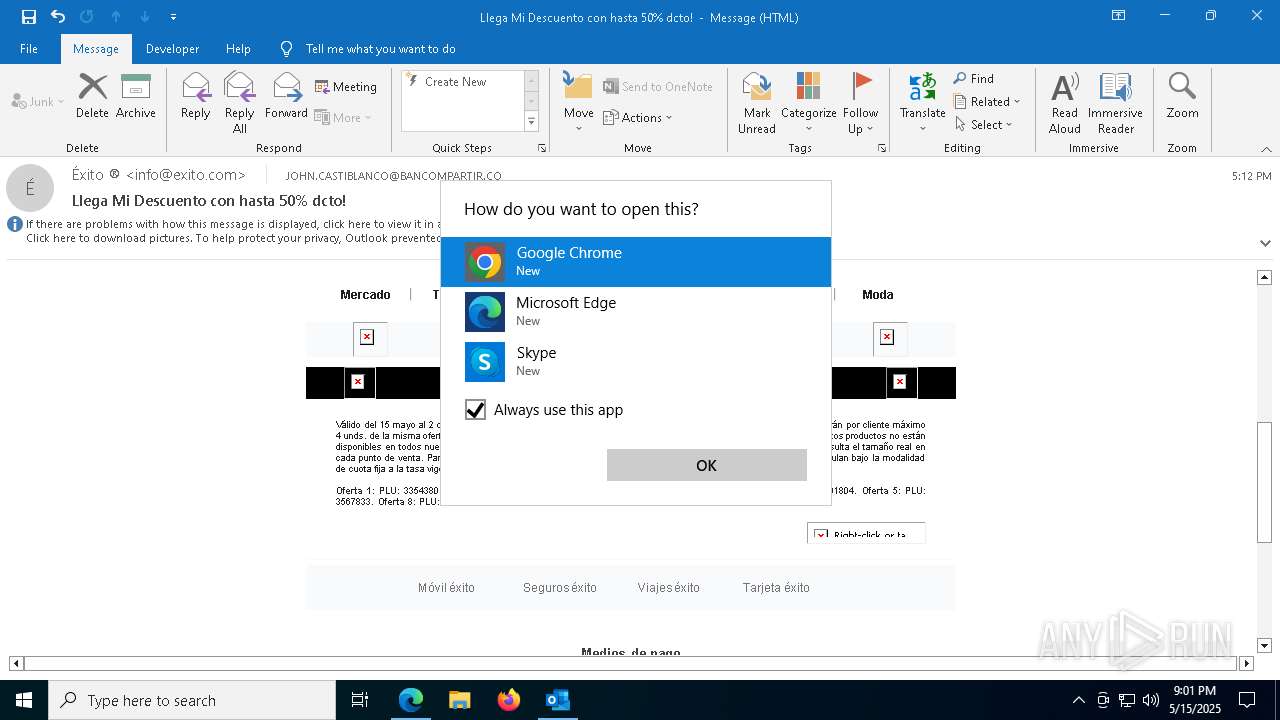
Task: Click the taskbar search box
Action: [192, 700]
